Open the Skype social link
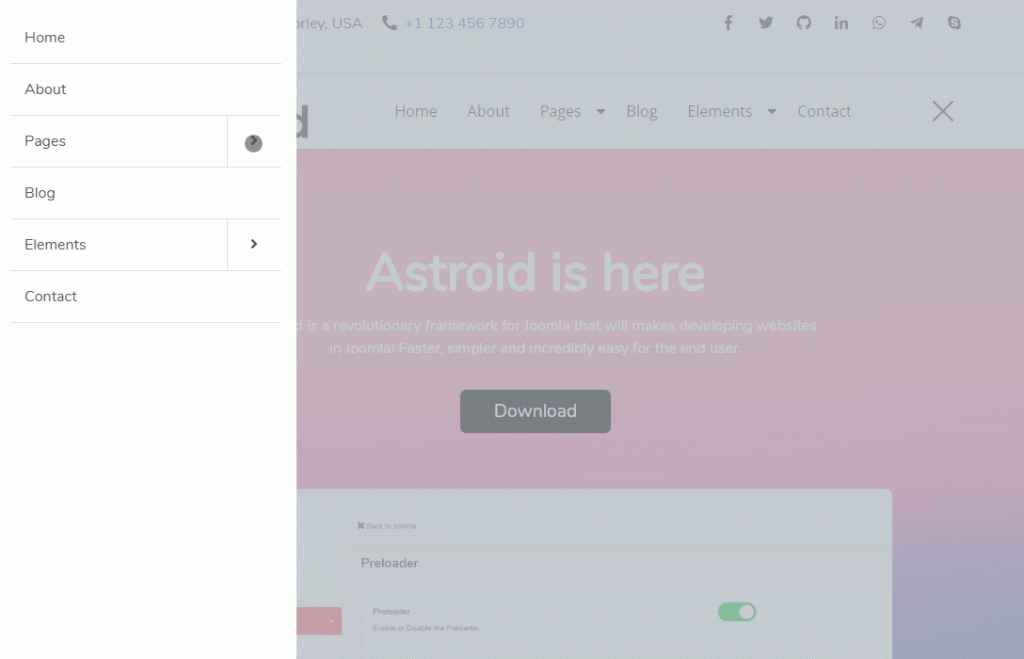Viewport: 1024px width, 659px height. (x=954, y=23)
